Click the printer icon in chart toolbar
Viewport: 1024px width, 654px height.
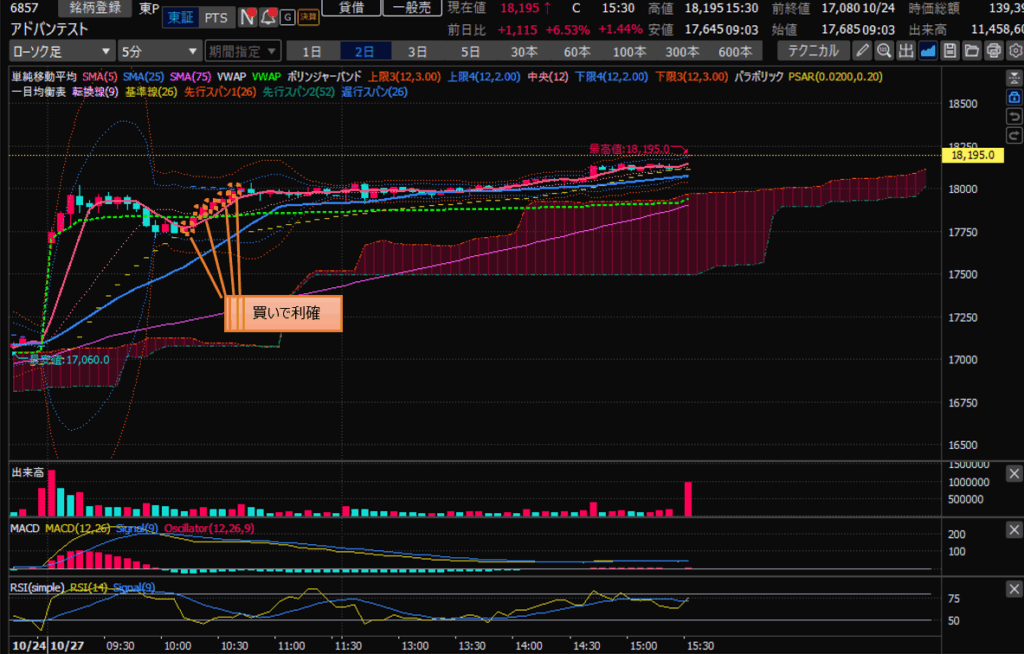(994, 50)
